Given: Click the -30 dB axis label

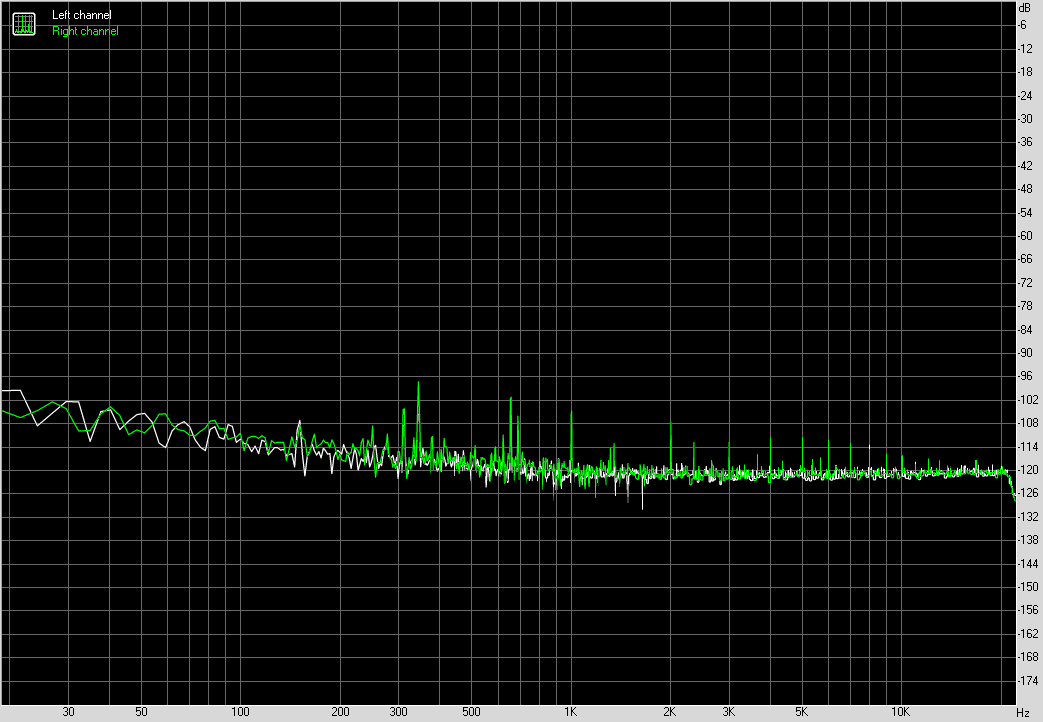Looking at the screenshot, I should [x=1025, y=118].
